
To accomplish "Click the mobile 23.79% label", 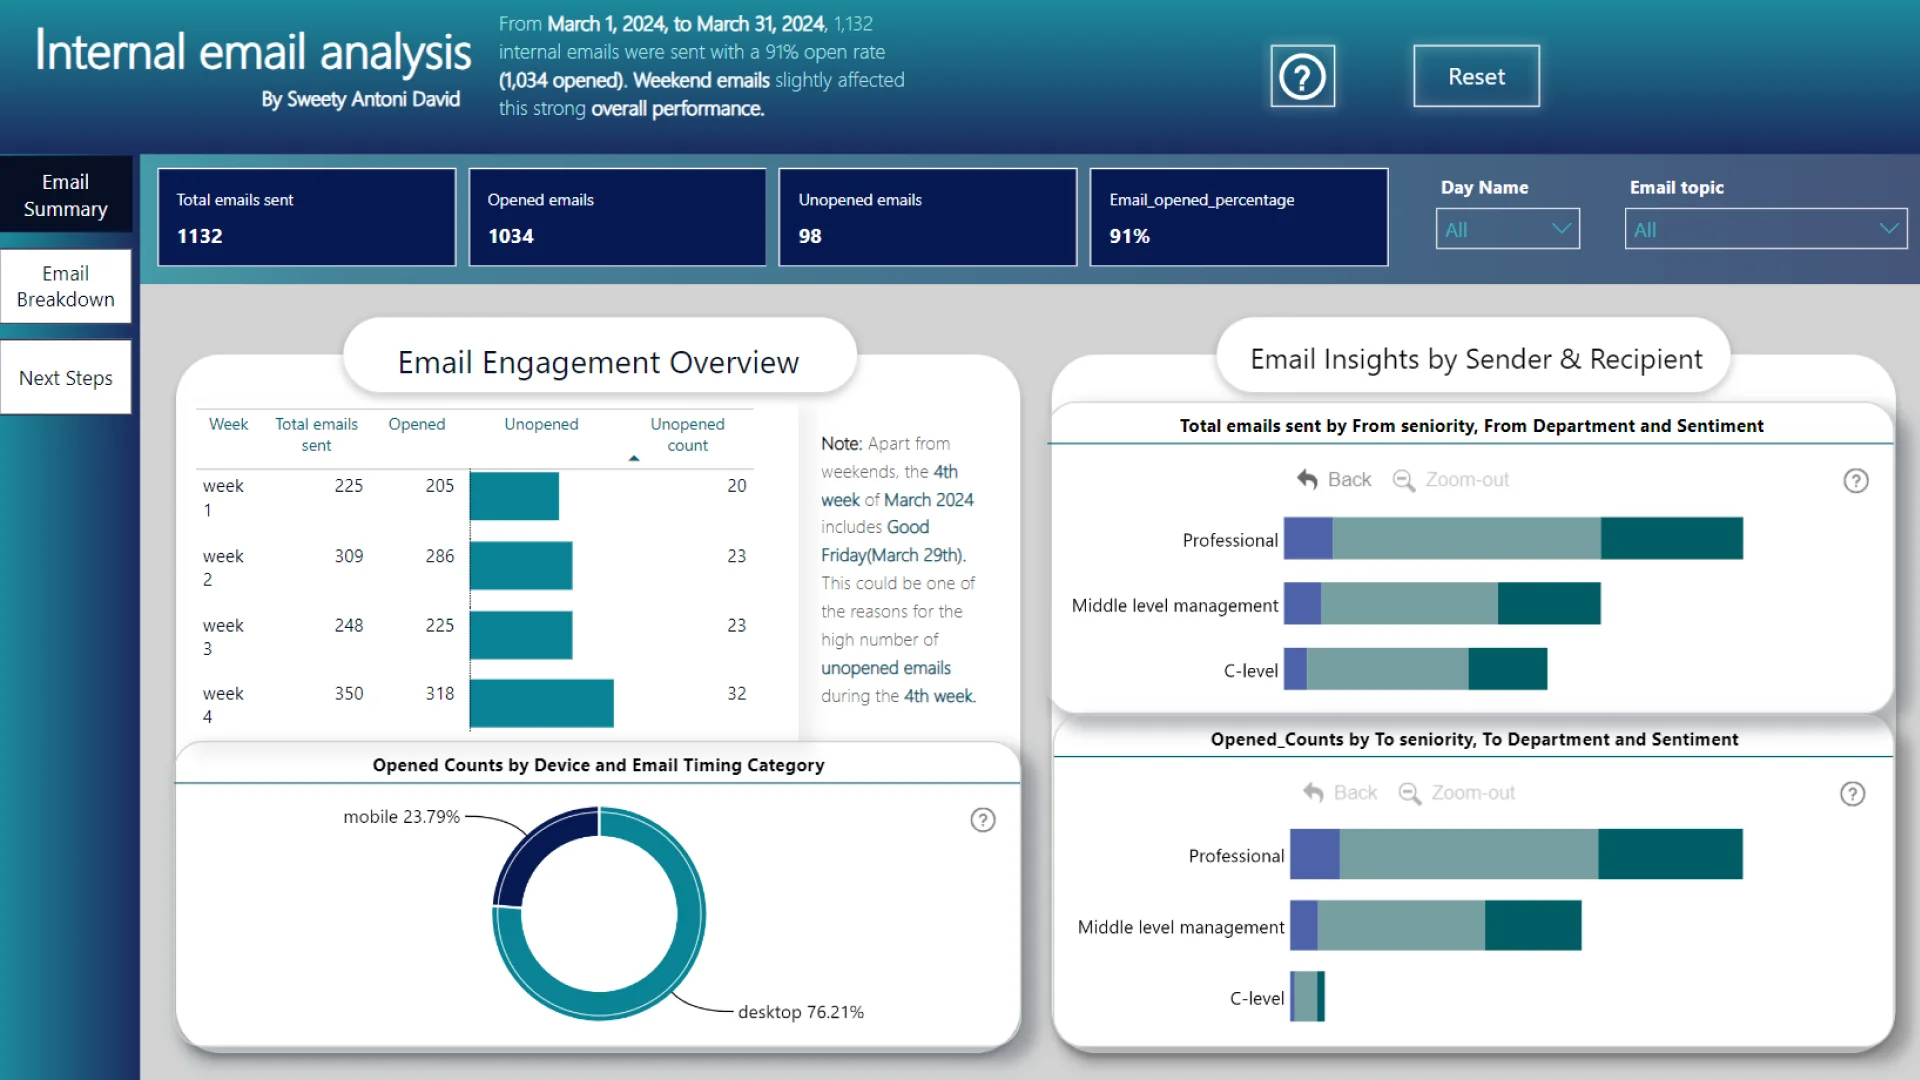I will point(401,817).
